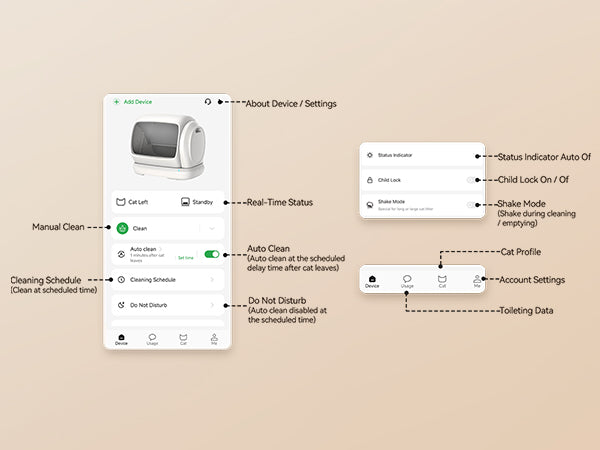Enable the Child Lock switch
600x450 pixels.
[x=470, y=180]
